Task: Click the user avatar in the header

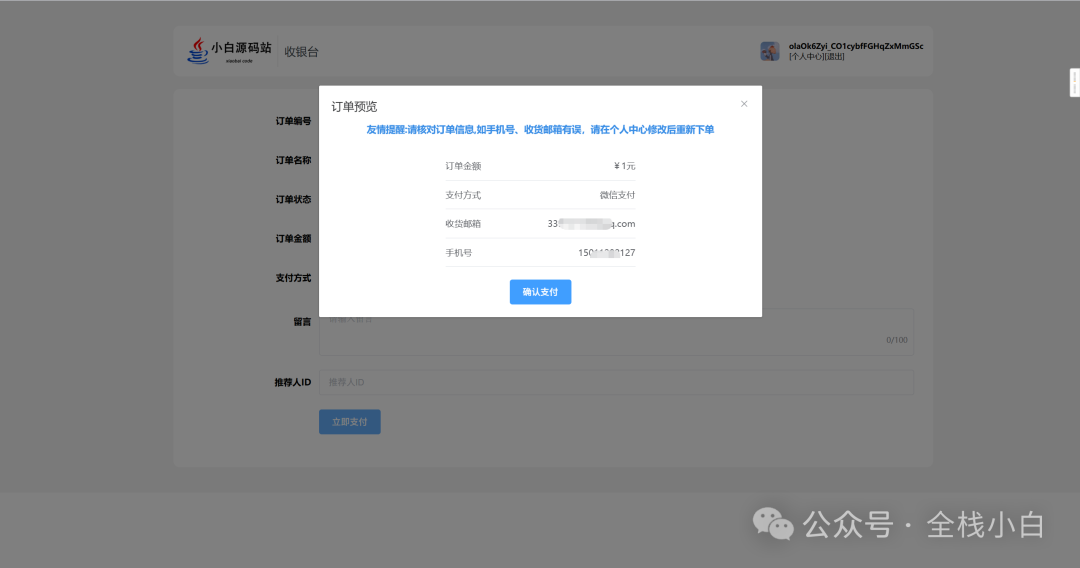Action: coord(769,51)
